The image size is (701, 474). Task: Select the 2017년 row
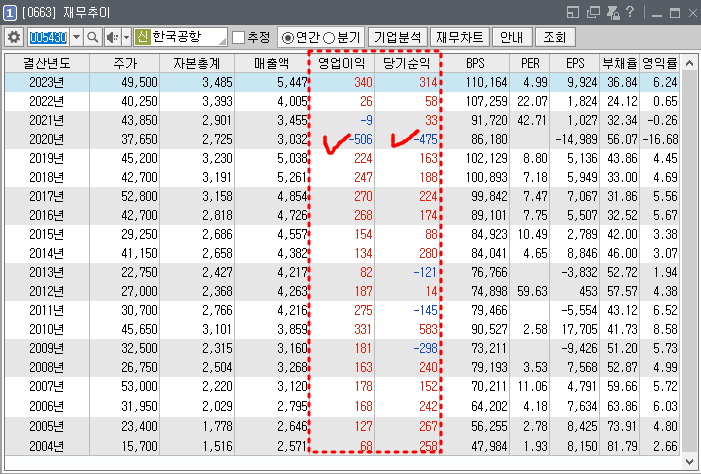coord(342,196)
